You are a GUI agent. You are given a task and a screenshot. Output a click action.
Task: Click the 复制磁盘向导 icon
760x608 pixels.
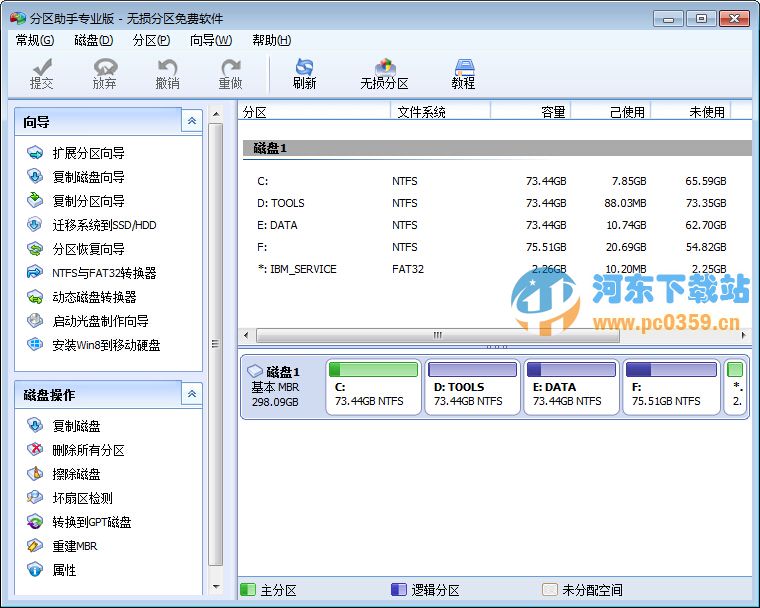(x=35, y=176)
